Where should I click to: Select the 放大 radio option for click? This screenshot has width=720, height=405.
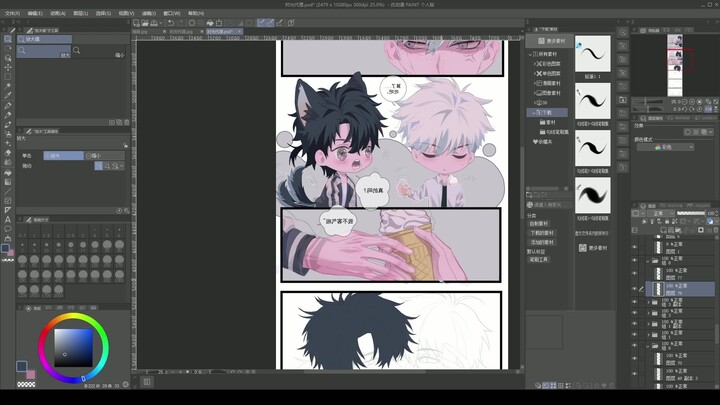point(63,156)
